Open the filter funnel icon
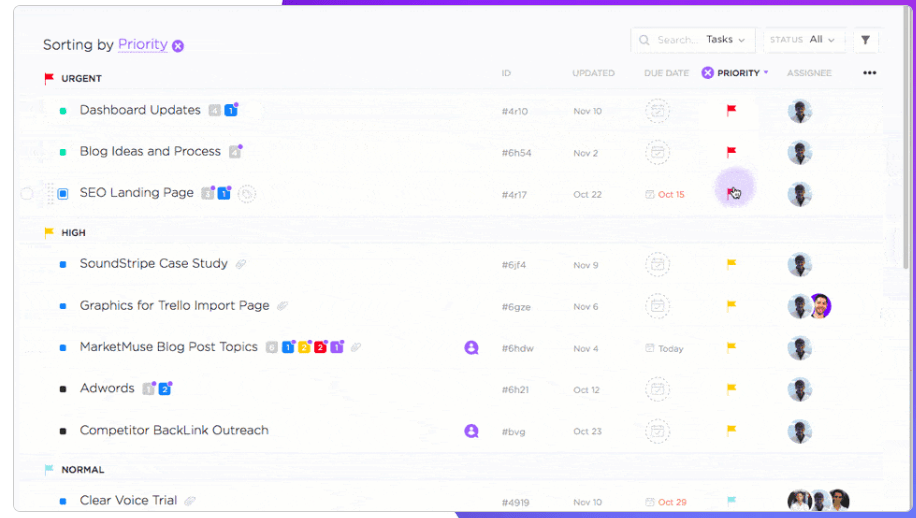The image size is (916, 518). (x=865, y=40)
